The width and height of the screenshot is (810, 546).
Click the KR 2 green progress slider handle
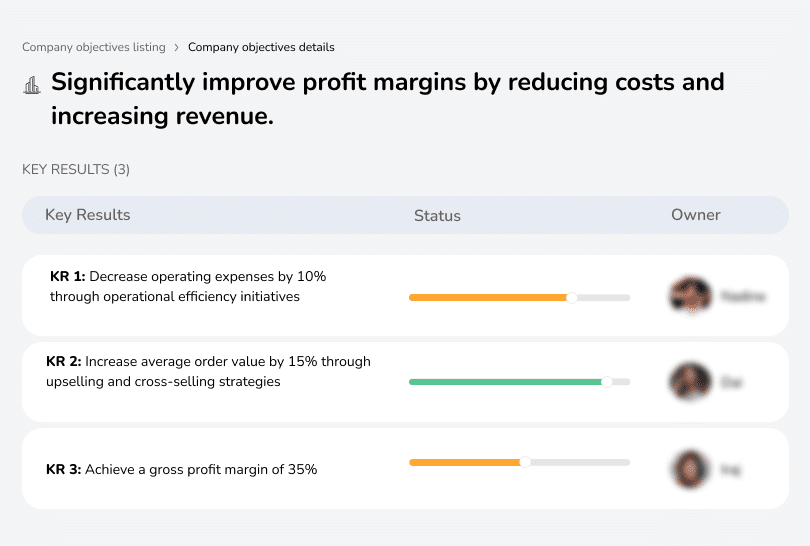pos(607,382)
